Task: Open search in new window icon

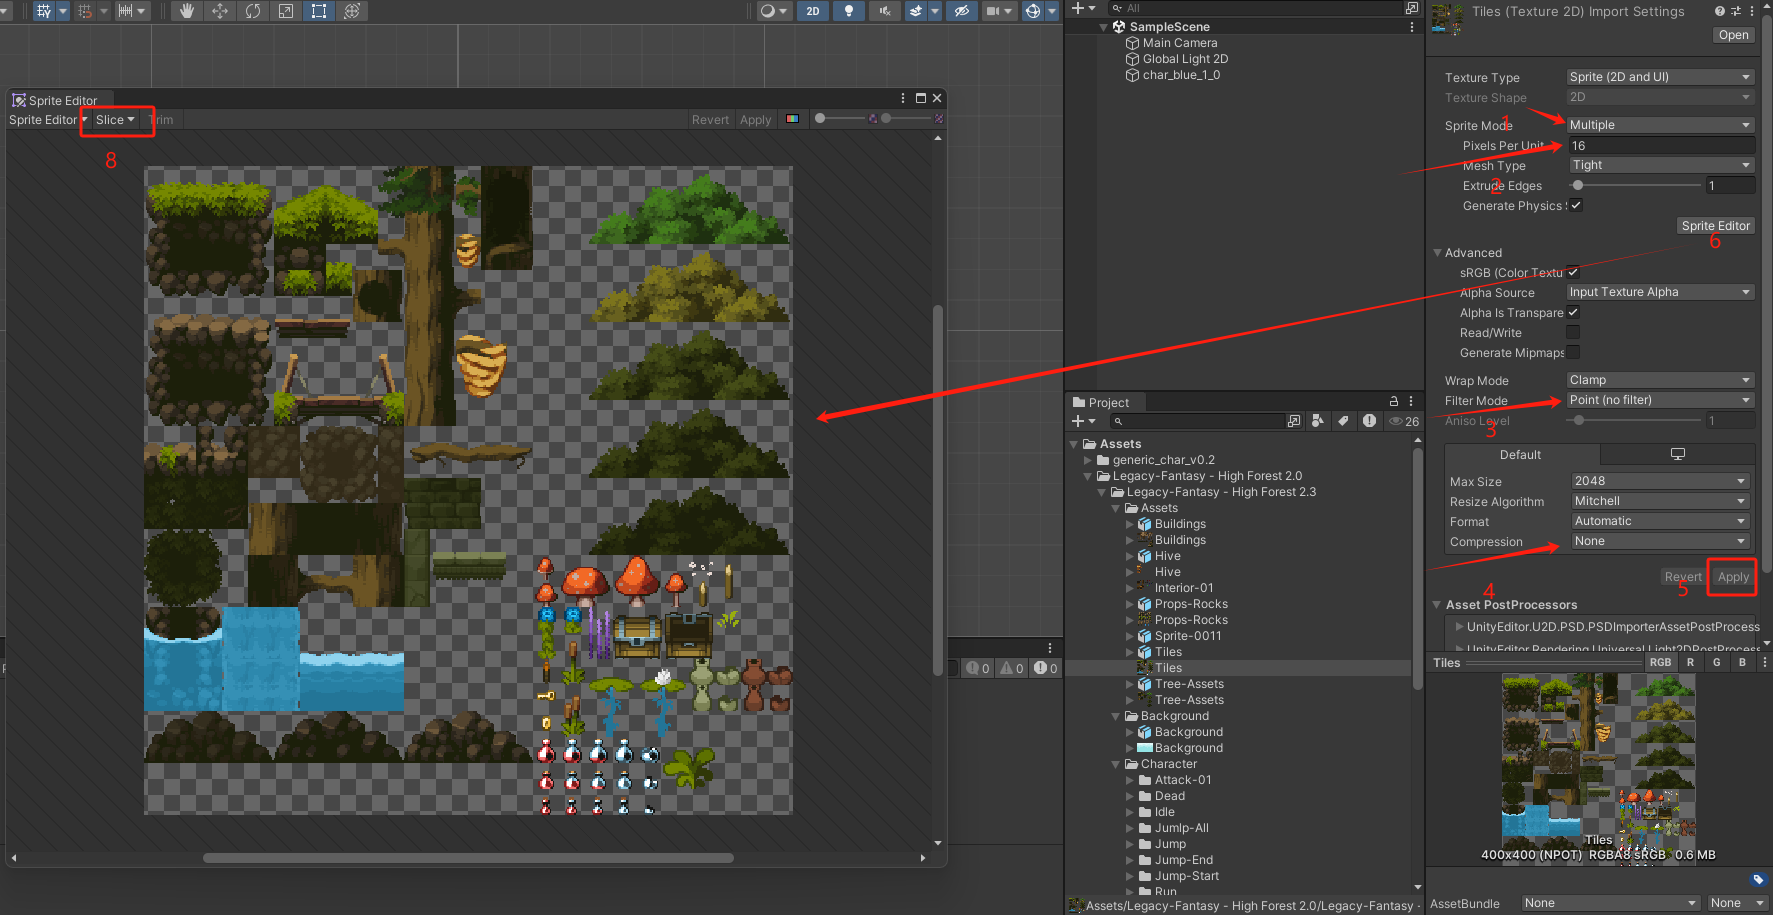Action: coord(1294,421)
